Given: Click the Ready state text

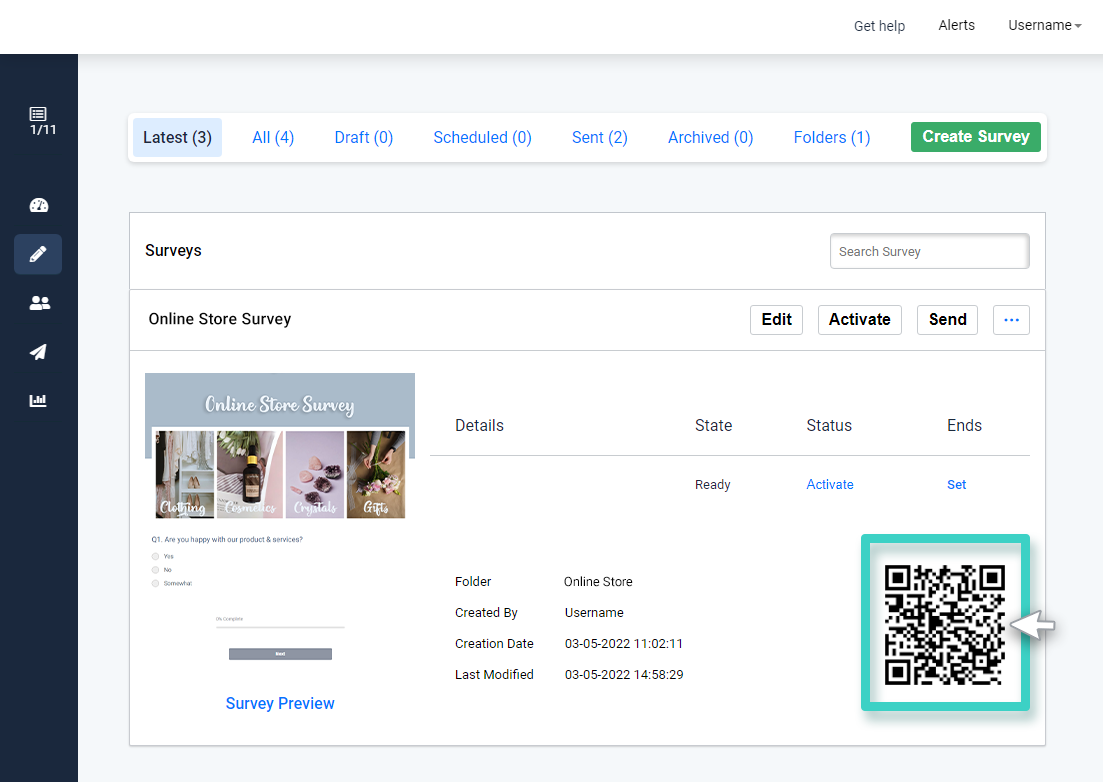Looking at the screenshot, I should (x=713, y=485).
